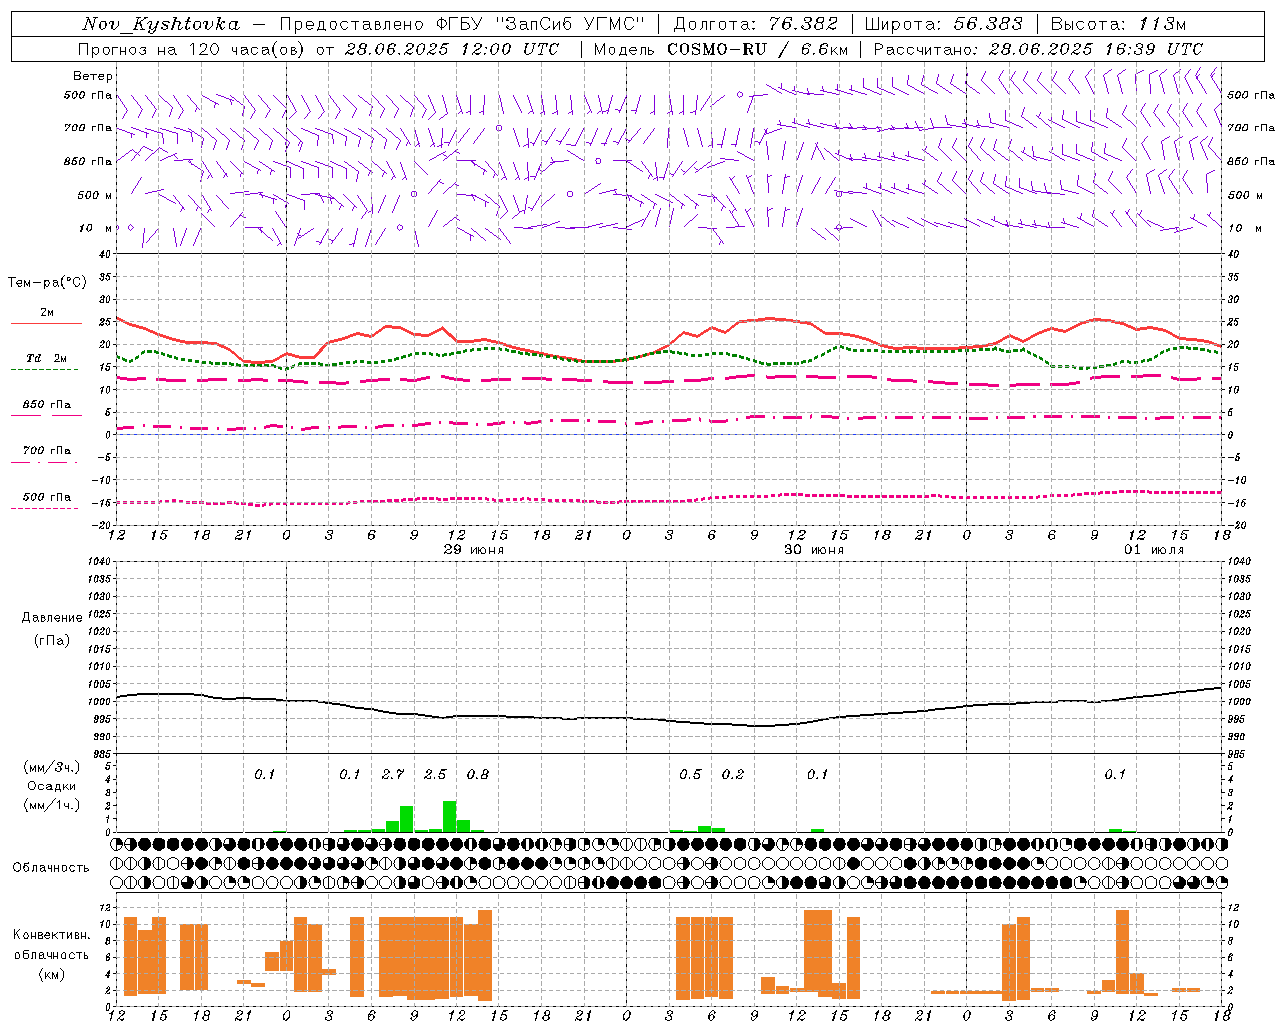The height and width of the screenshot is (1024, 1280).
Task: Click the Облачность cloud cover label
Action: pos(51,867)
